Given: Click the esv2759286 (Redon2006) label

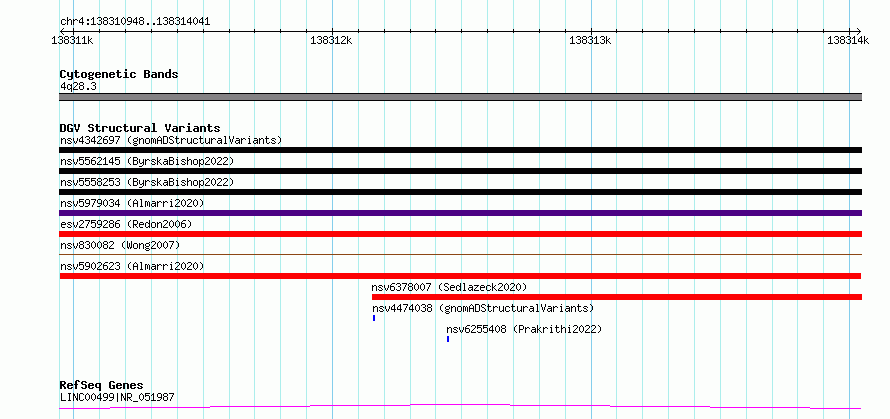Looking at the screenshot, I should click(126, 224).
